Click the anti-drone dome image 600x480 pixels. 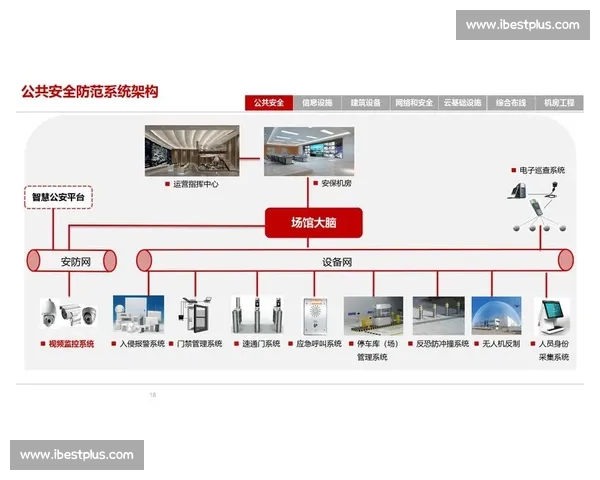click(496, 316)
